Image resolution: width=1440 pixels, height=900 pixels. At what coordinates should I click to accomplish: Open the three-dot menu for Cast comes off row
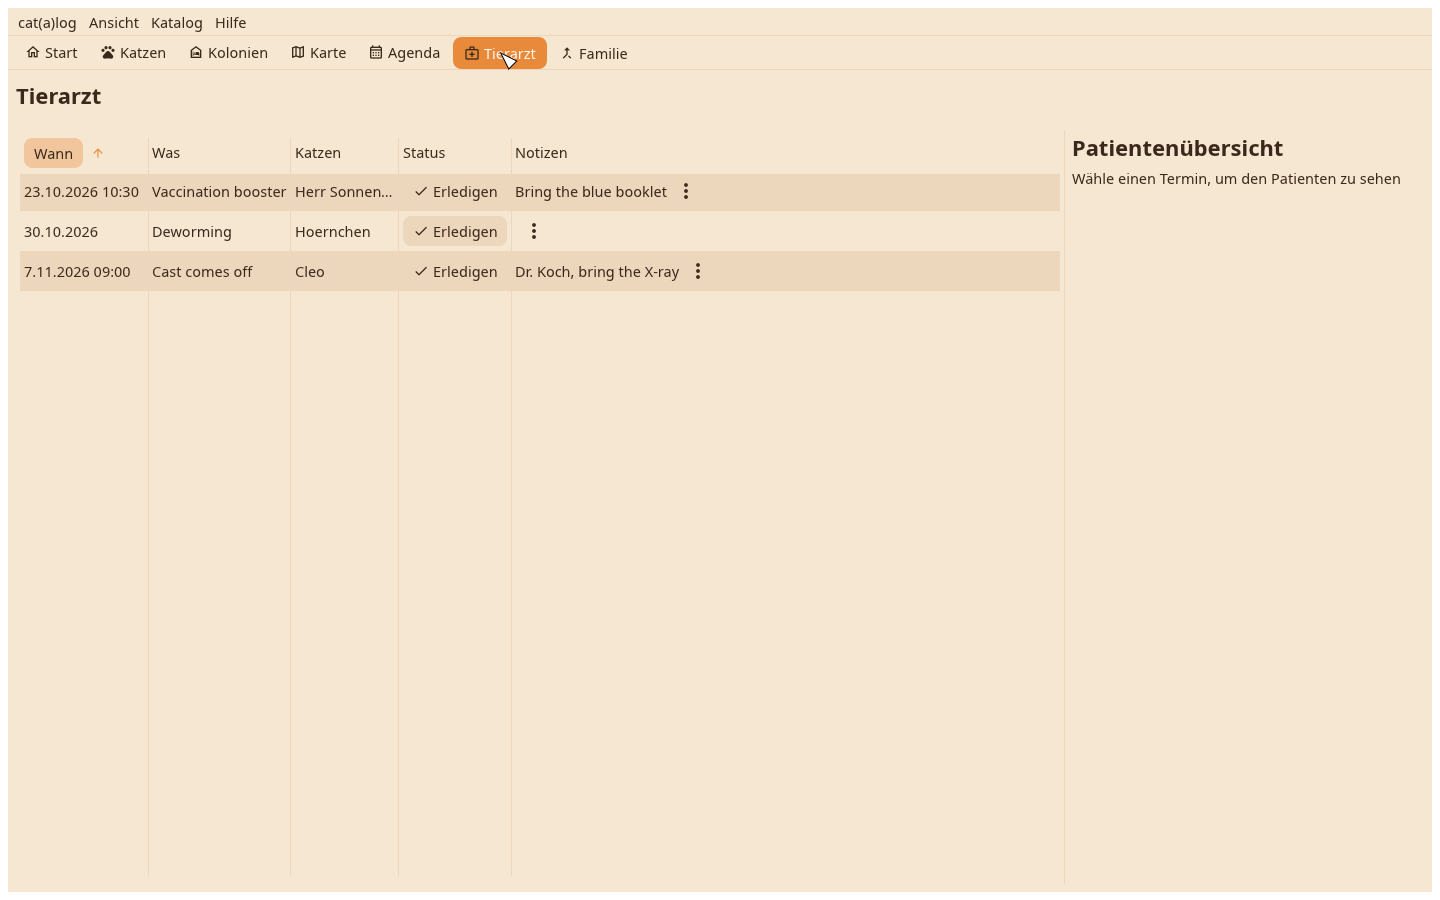(x=698, y=271)
